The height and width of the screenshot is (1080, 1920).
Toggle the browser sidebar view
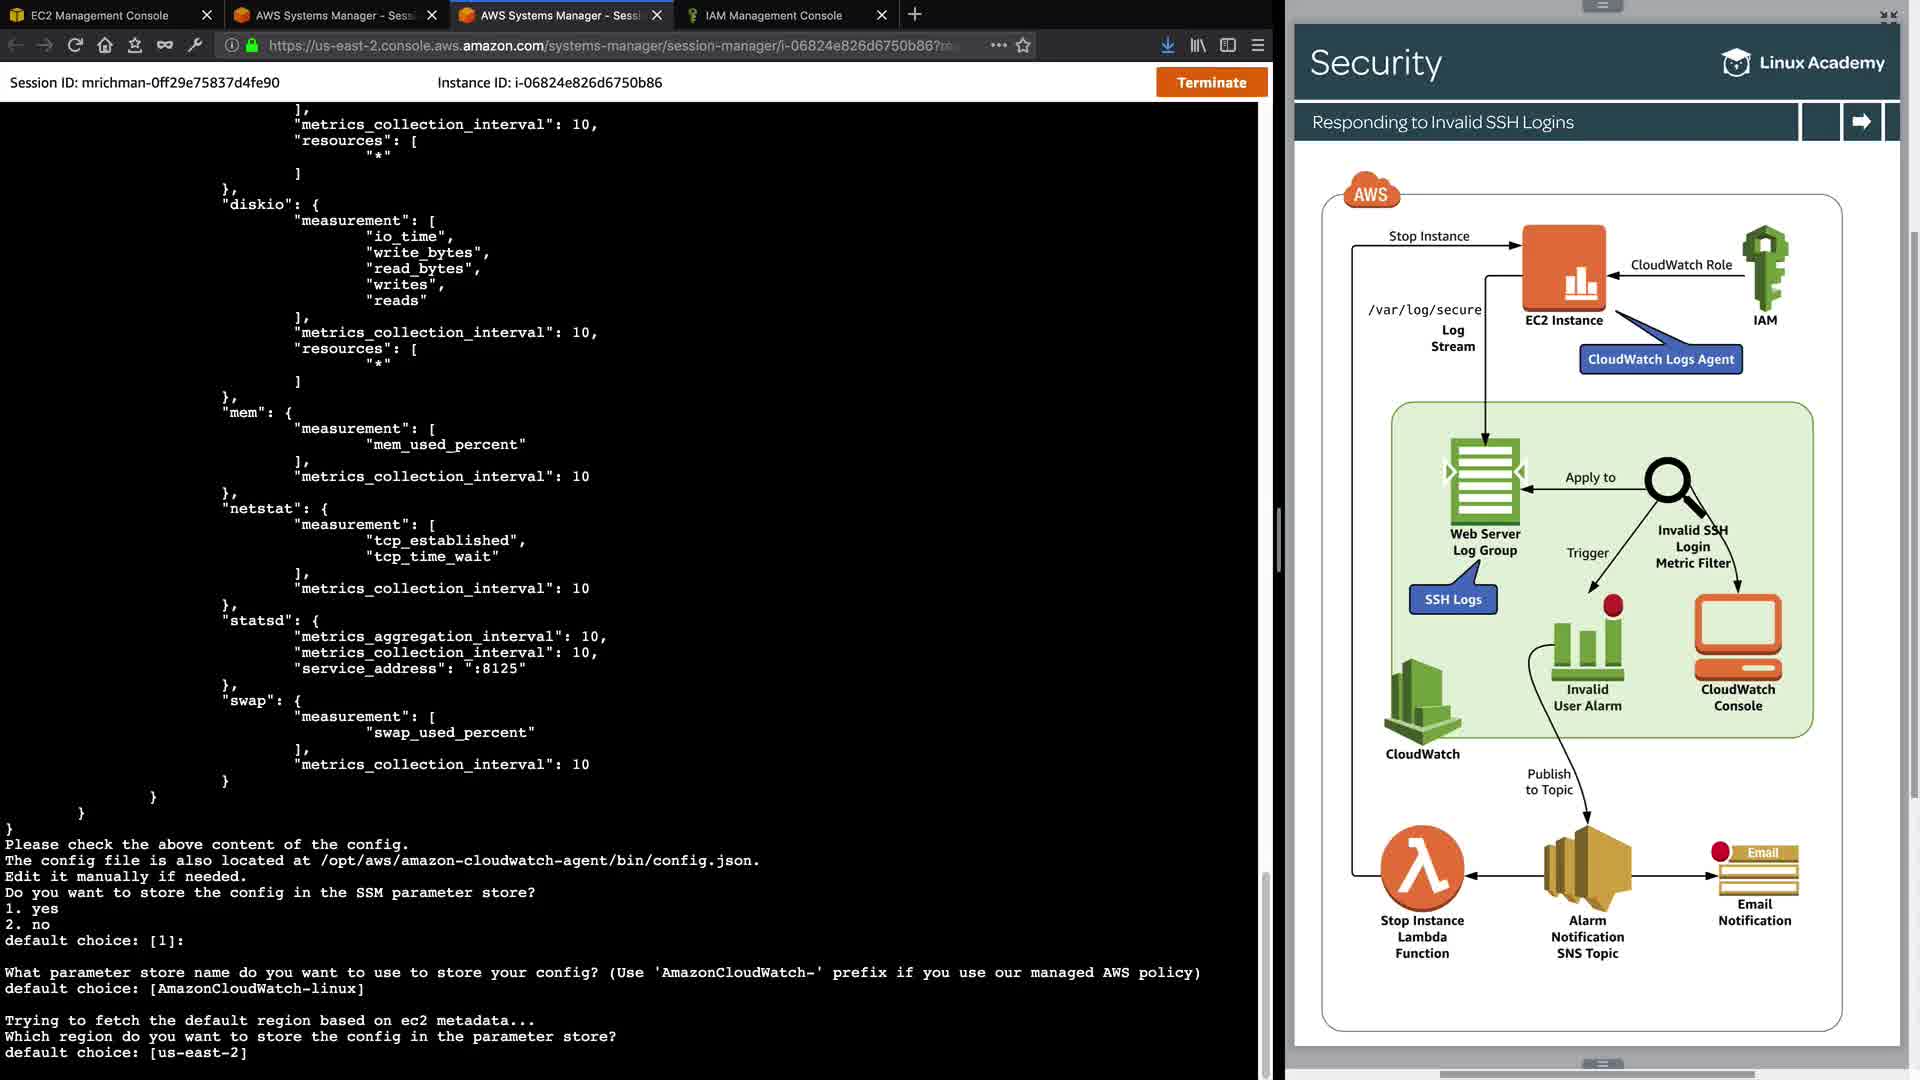pos(1228,45)
